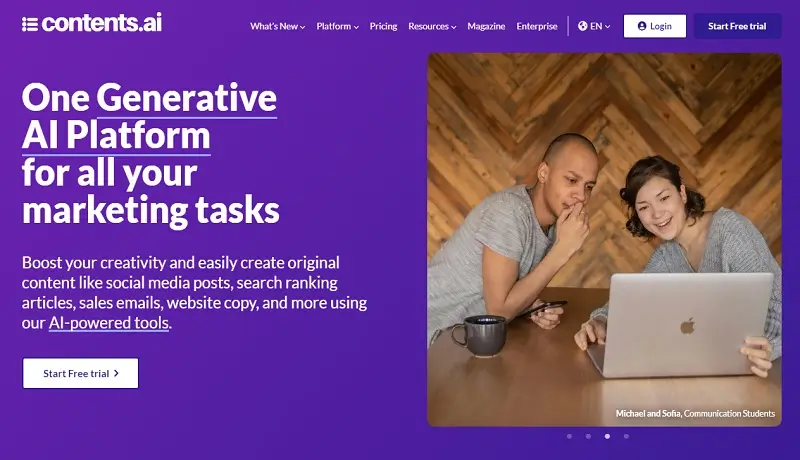
Task: Select the first carousel dot
Action: coord(569,436)
